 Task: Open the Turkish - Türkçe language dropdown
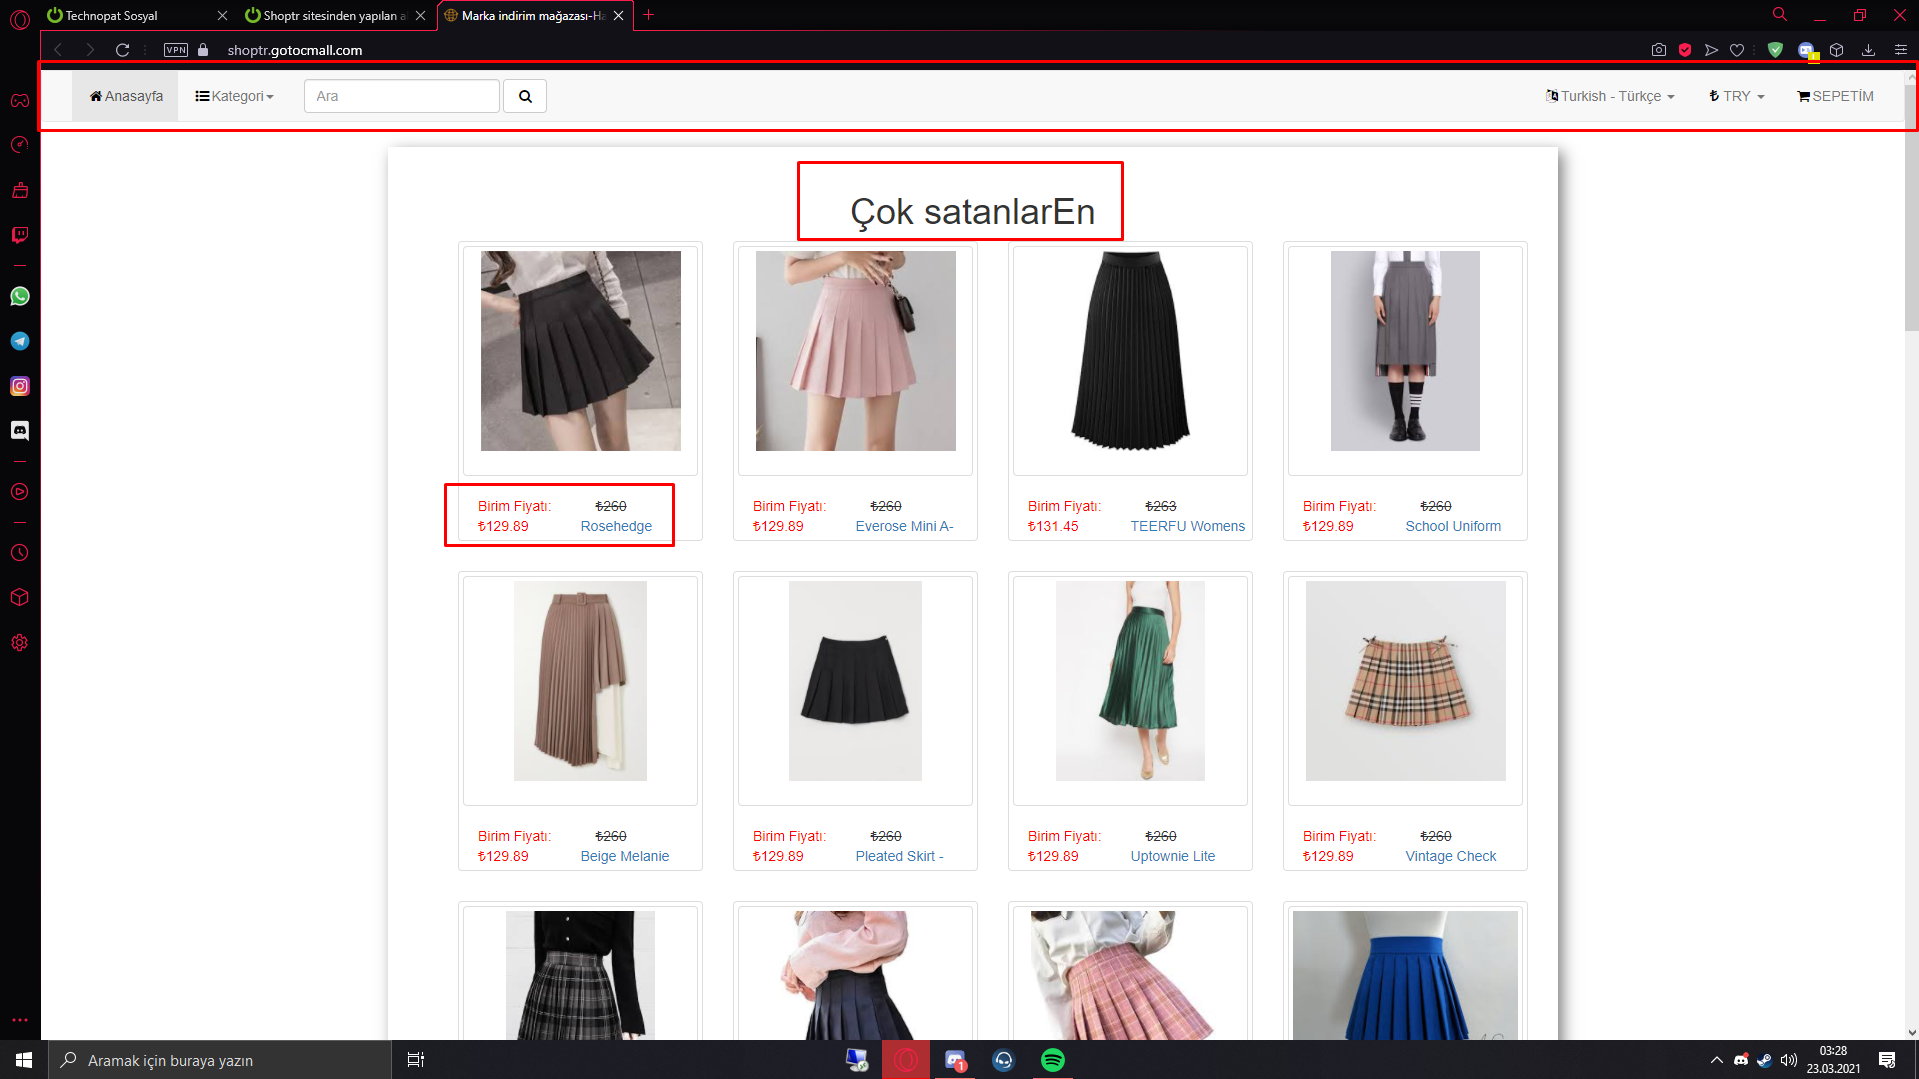tap(1610, 96)
